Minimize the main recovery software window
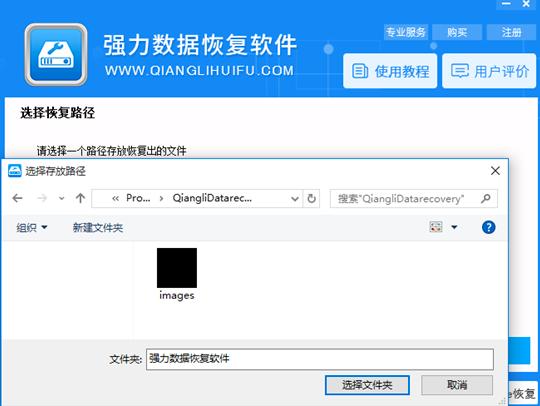 (x=506, y=4)
